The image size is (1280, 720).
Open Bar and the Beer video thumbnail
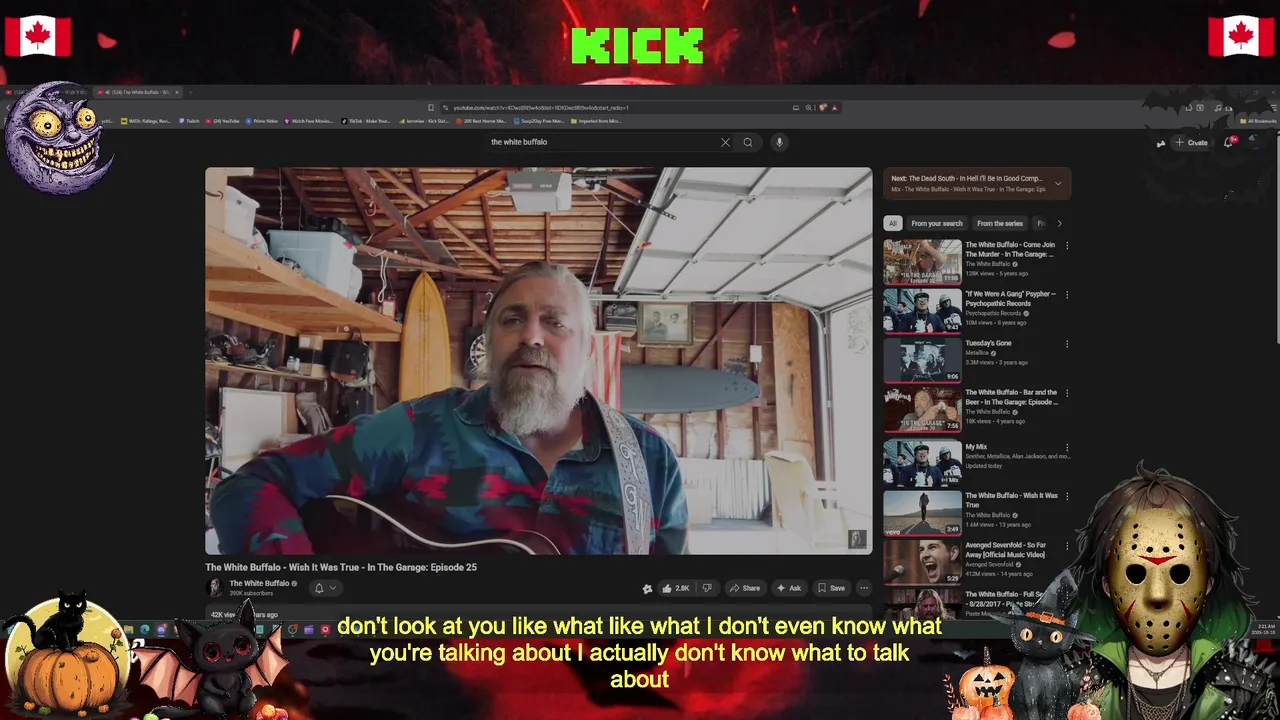click(x=922, y=410)
